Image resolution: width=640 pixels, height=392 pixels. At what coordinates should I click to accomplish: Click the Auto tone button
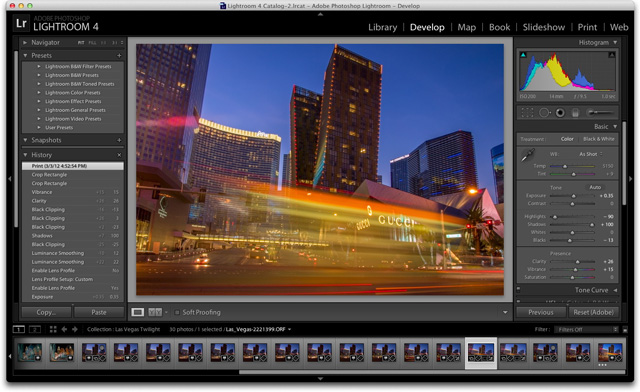(x=595, y=187)
